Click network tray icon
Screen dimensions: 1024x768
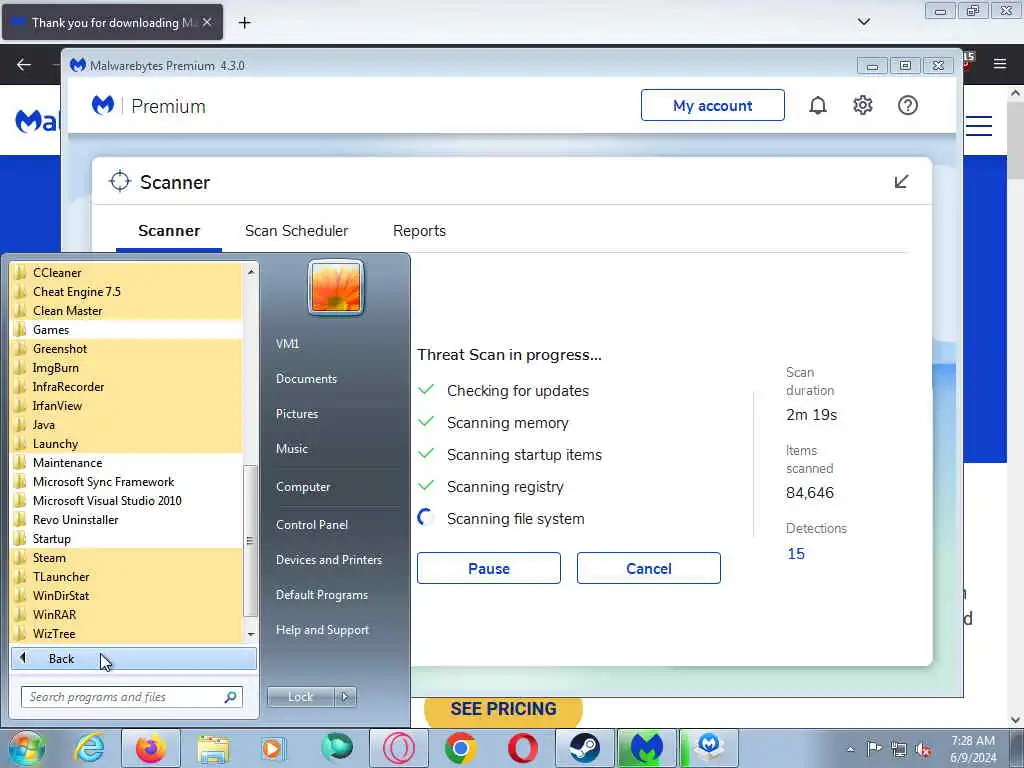point(899,749)
